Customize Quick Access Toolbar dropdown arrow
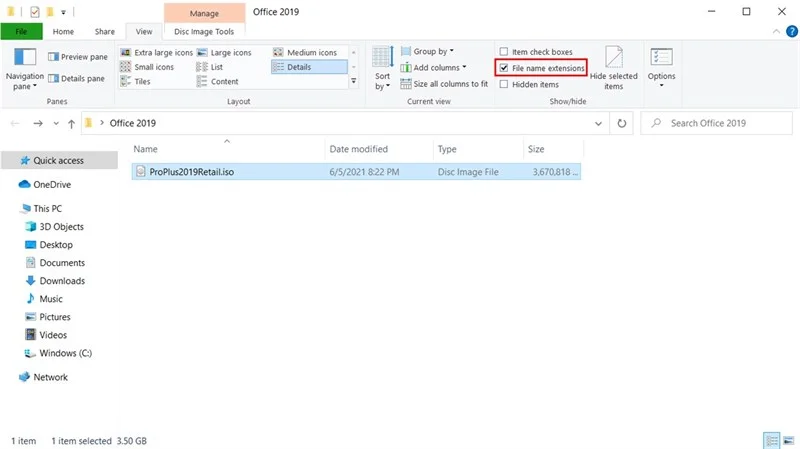The width and height of the screenshot is (800, 449). pos(63,12)
